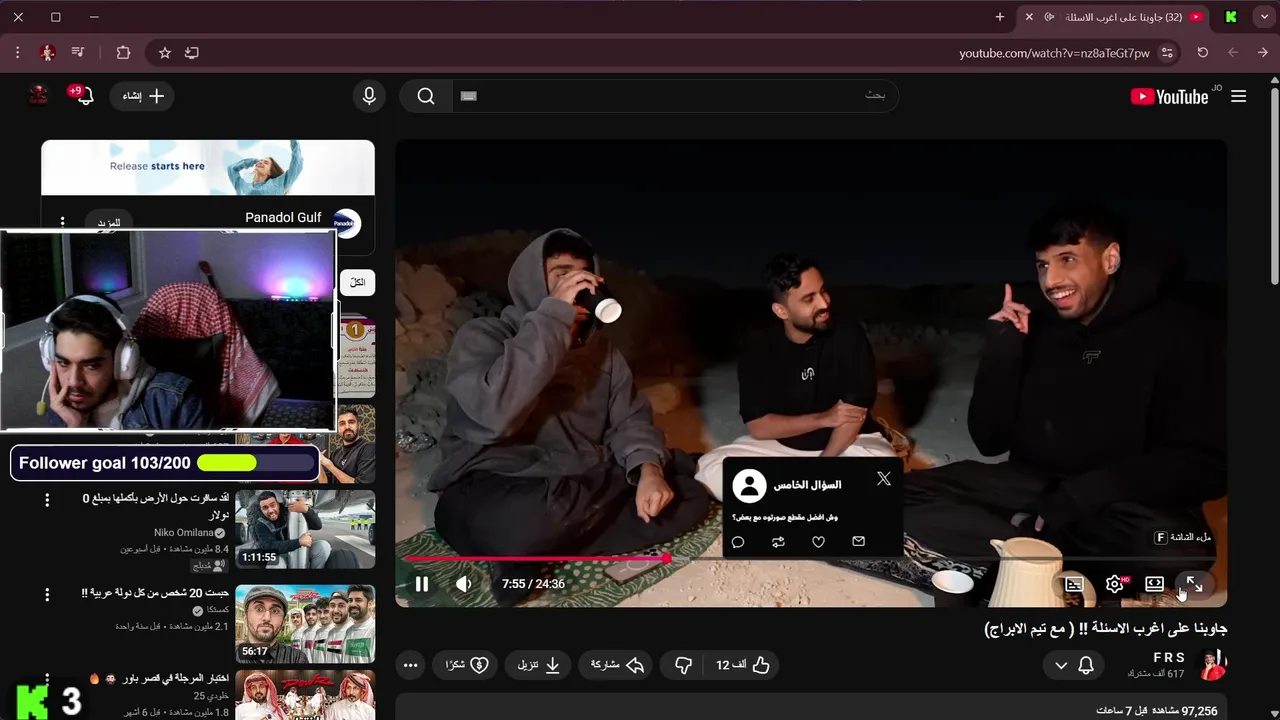Click للمزيد on Panadol Gulf ad
The width and height of the screenshot is (1280, 720).
[109, 223]
